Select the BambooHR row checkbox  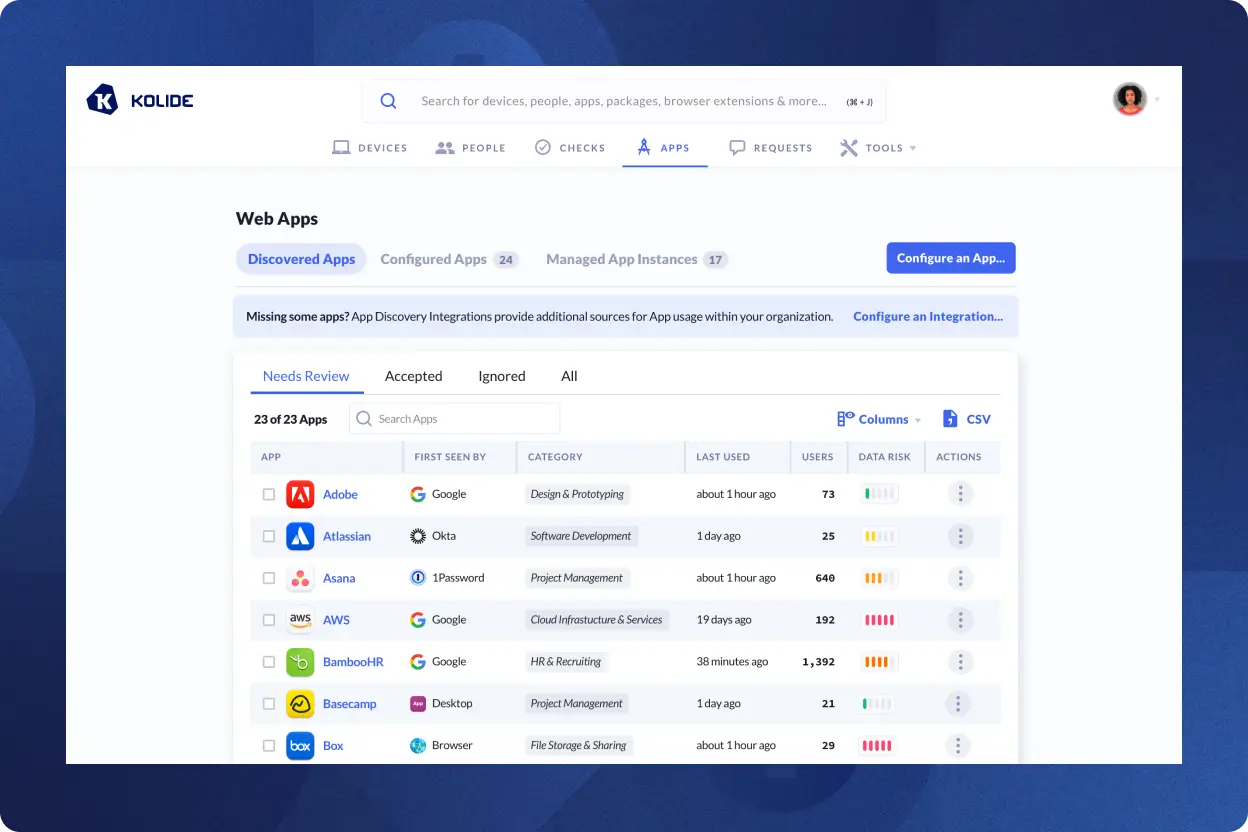pos(268,662)
